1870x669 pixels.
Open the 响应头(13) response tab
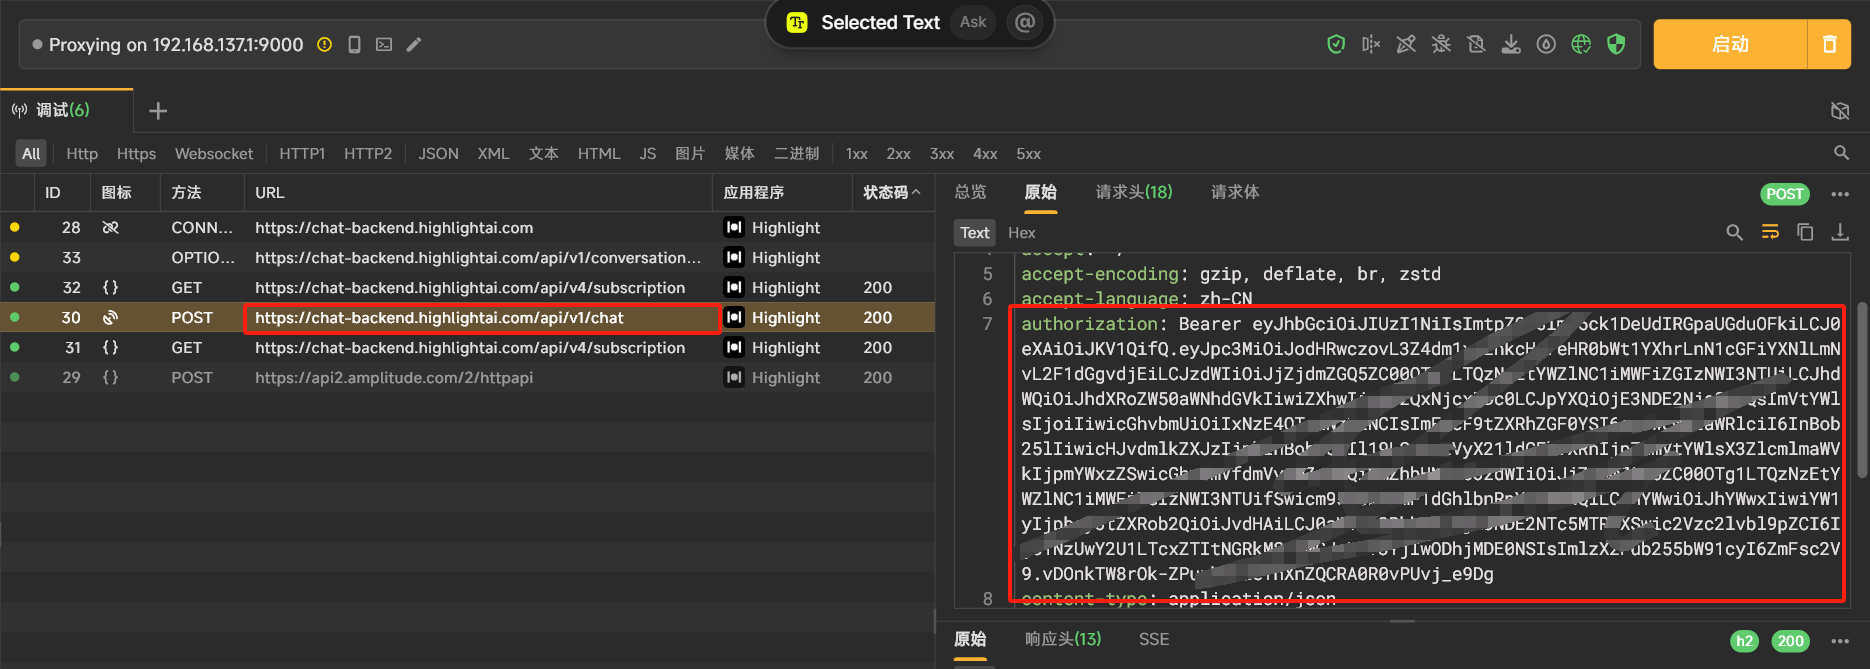(x=1063, y=639)
